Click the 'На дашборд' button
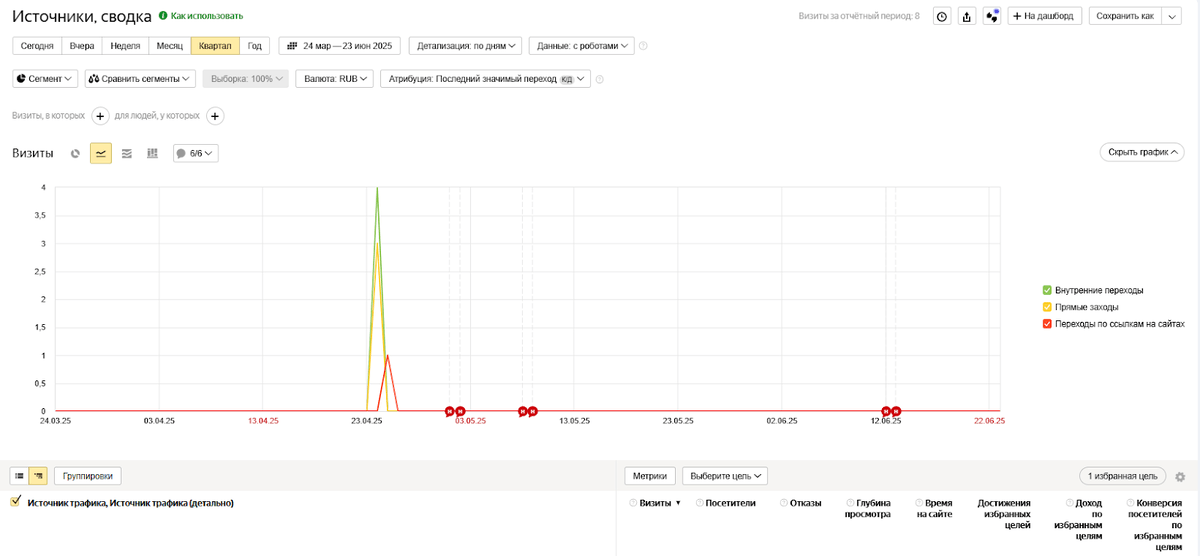 pos(1043,16)
